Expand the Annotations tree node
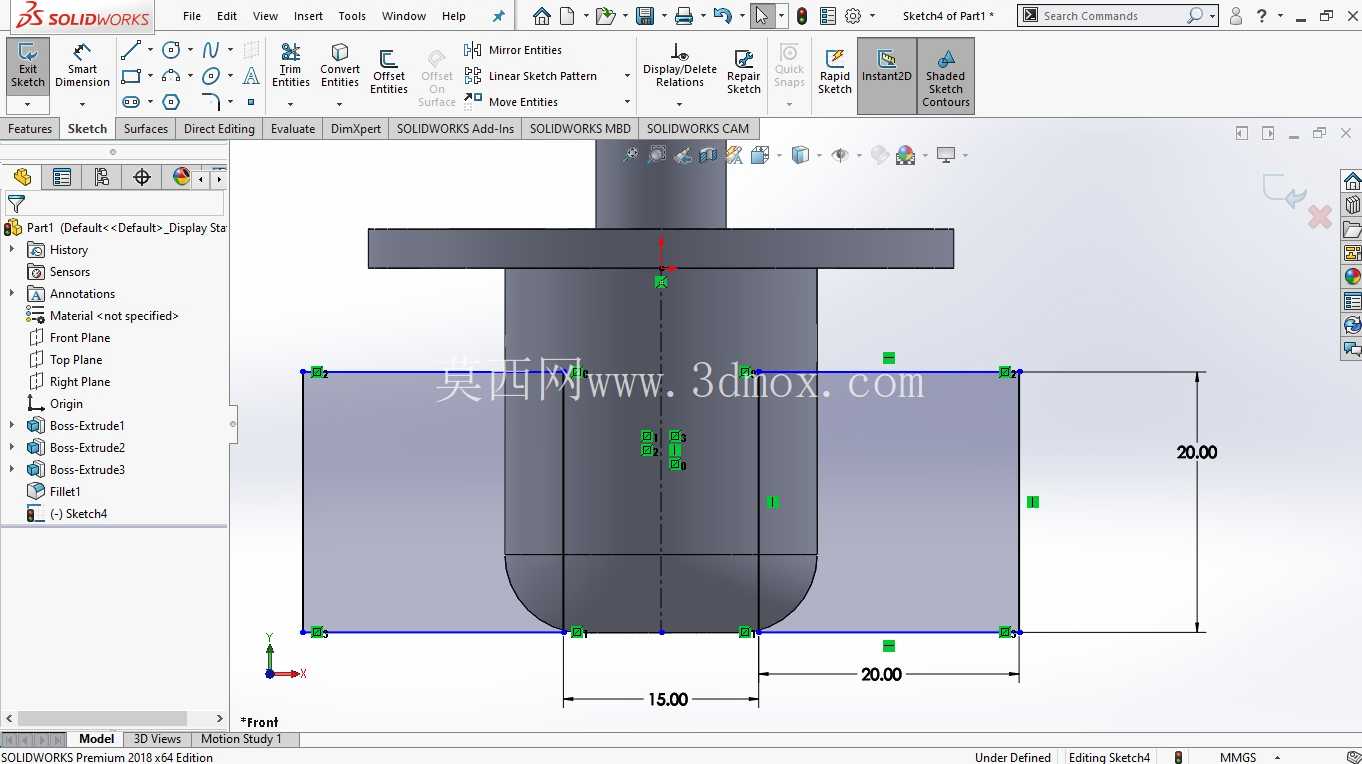Screen dimensions: 1362x764 tap(12, 294)
